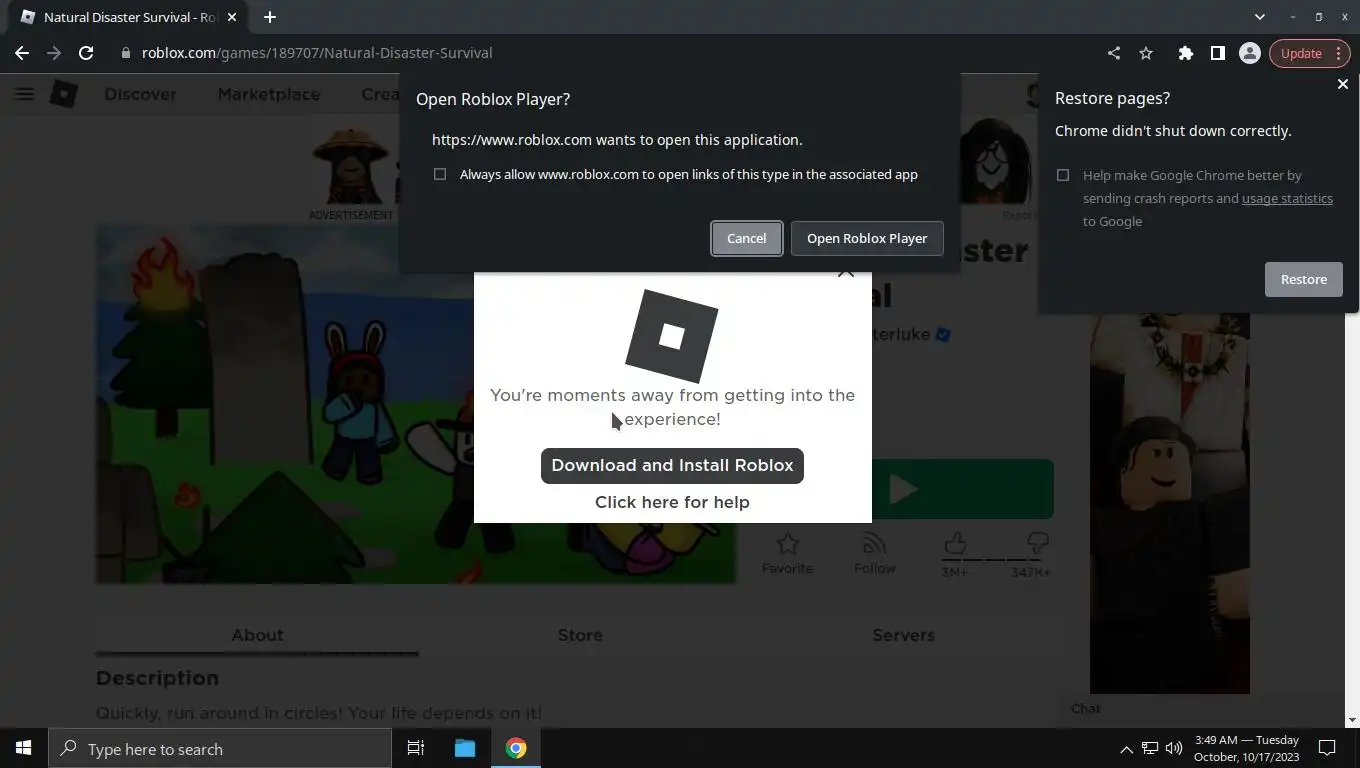The height and width of the screenshot is (768, 1360).
Task: Click the share page icon
Action: [1114, 53]
